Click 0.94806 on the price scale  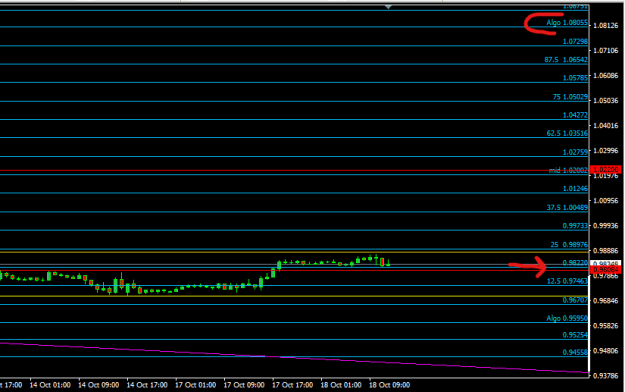tap(605, 351)
